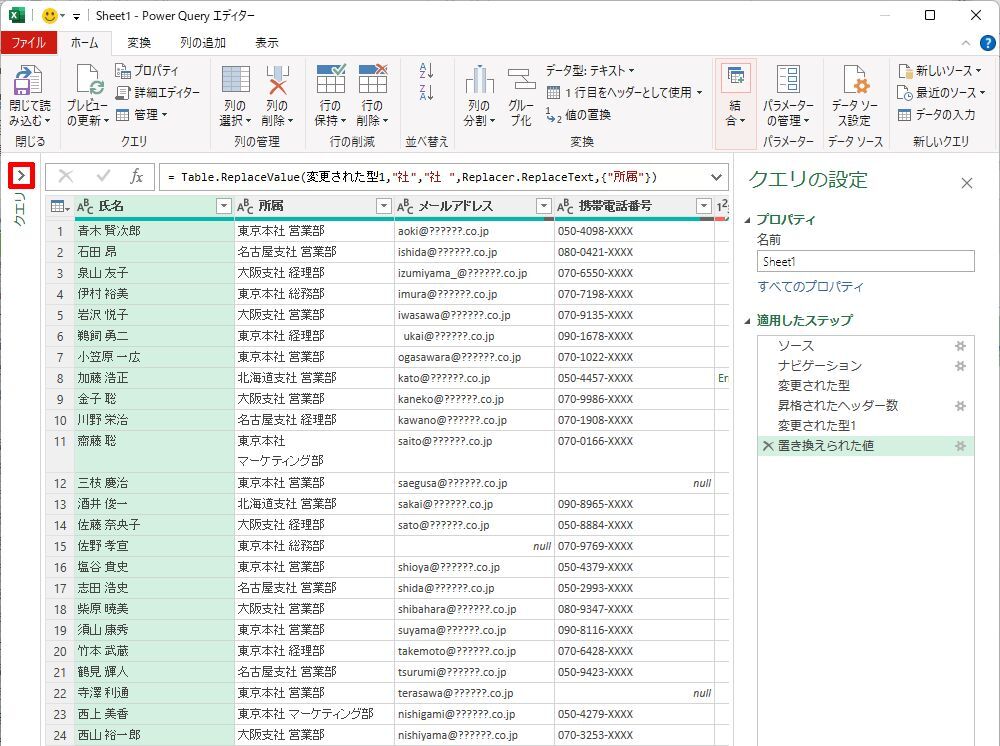Select the 変更された型 step

pos(813,386)
